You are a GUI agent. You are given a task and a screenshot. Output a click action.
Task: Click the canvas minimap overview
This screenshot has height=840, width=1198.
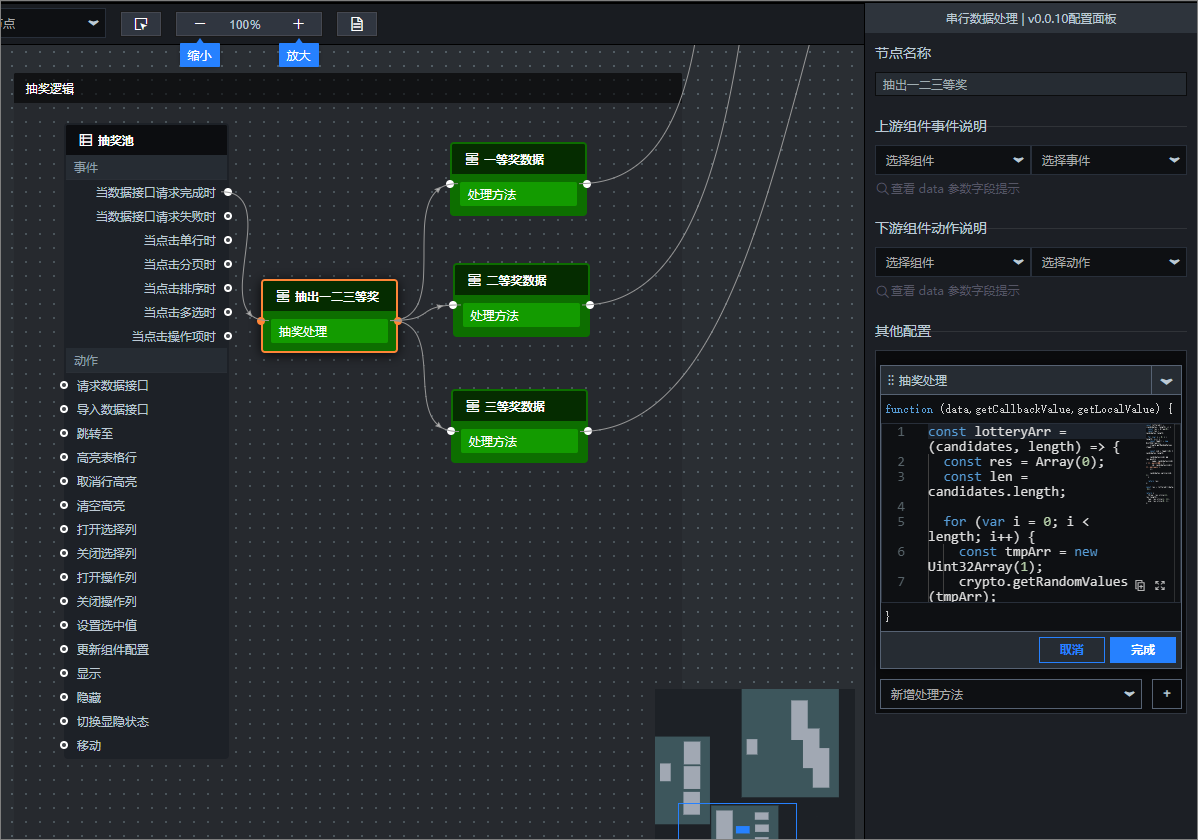coord(753,764)
